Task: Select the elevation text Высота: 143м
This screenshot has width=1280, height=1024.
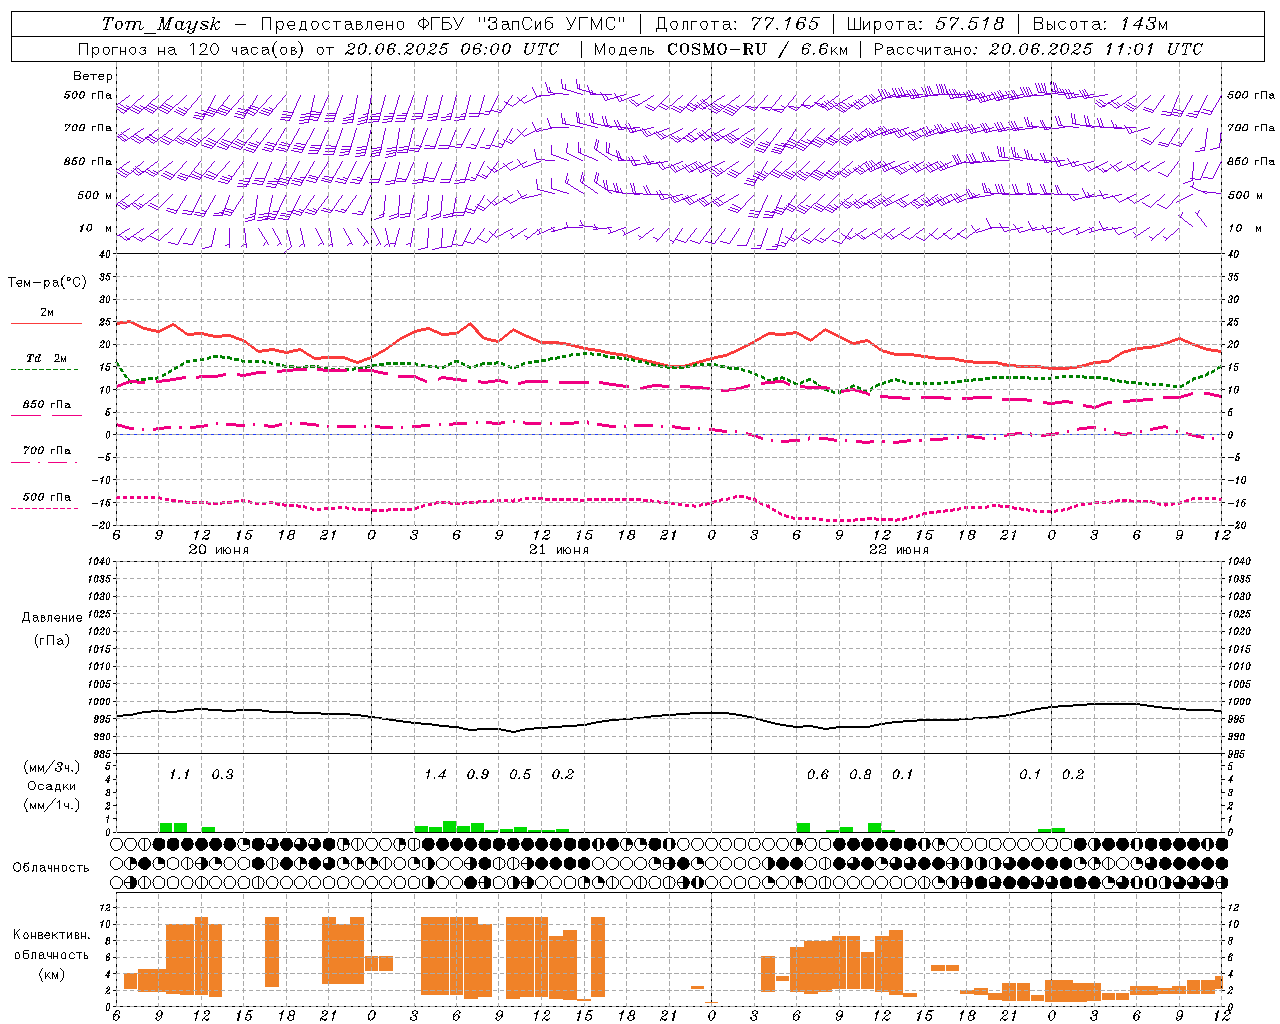Action: 1100,24
